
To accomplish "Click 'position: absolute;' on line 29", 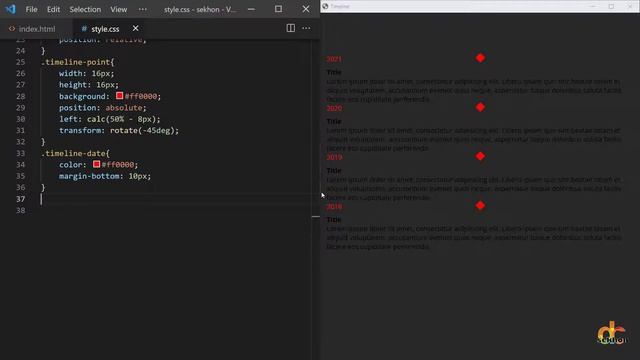I will click(102, 108).
